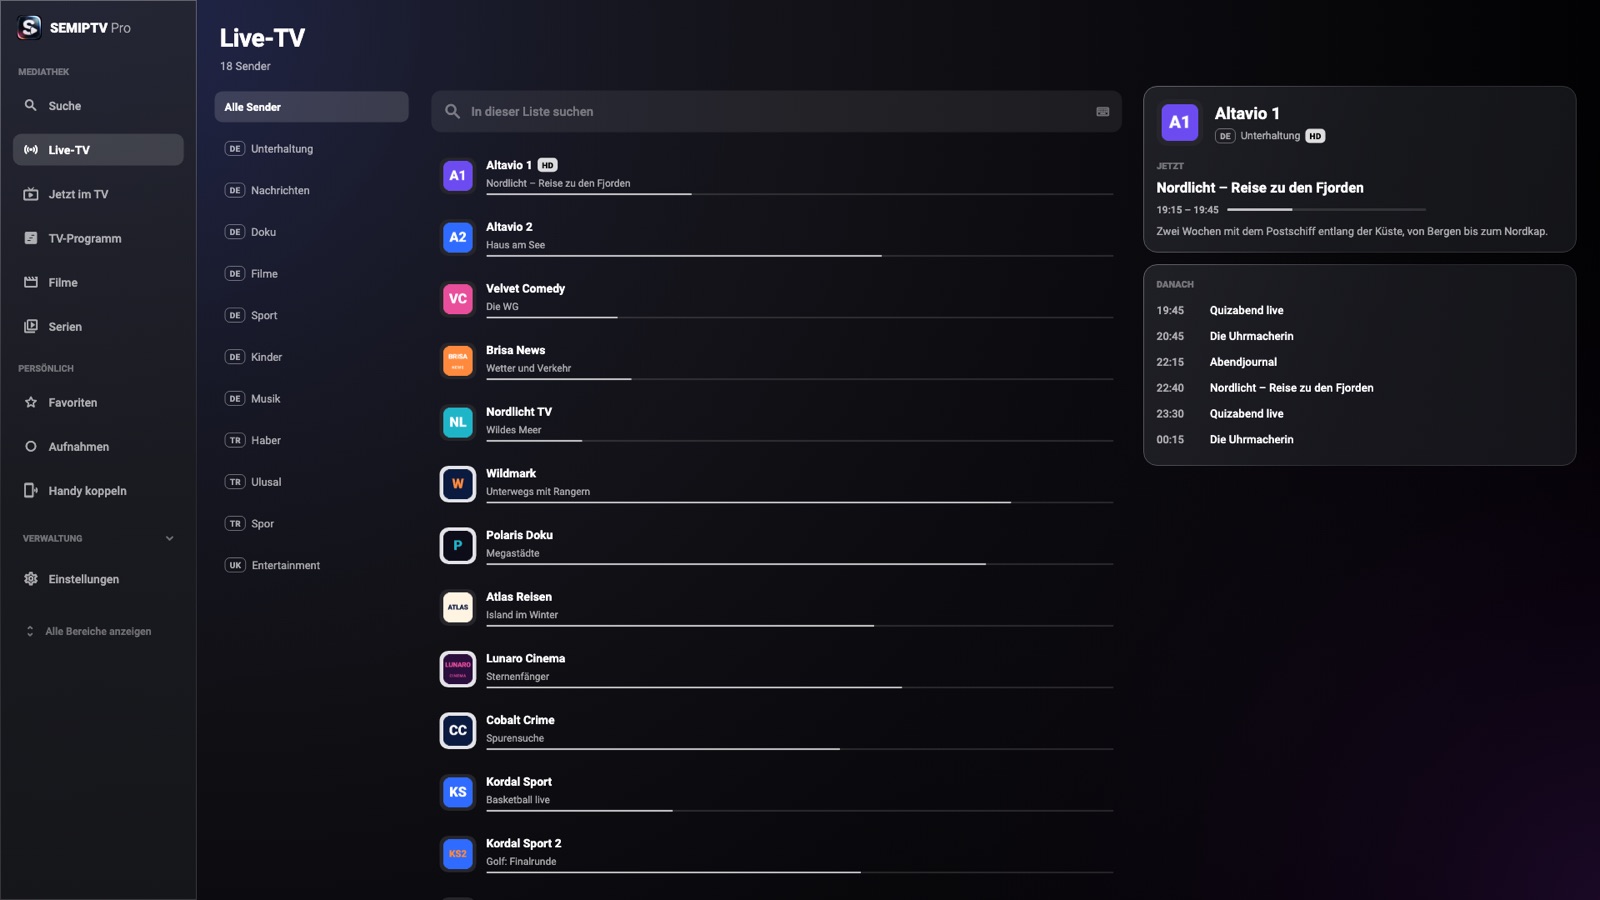
Task: Select the Cobalt Crime CC logo
Action: (458, 730)
